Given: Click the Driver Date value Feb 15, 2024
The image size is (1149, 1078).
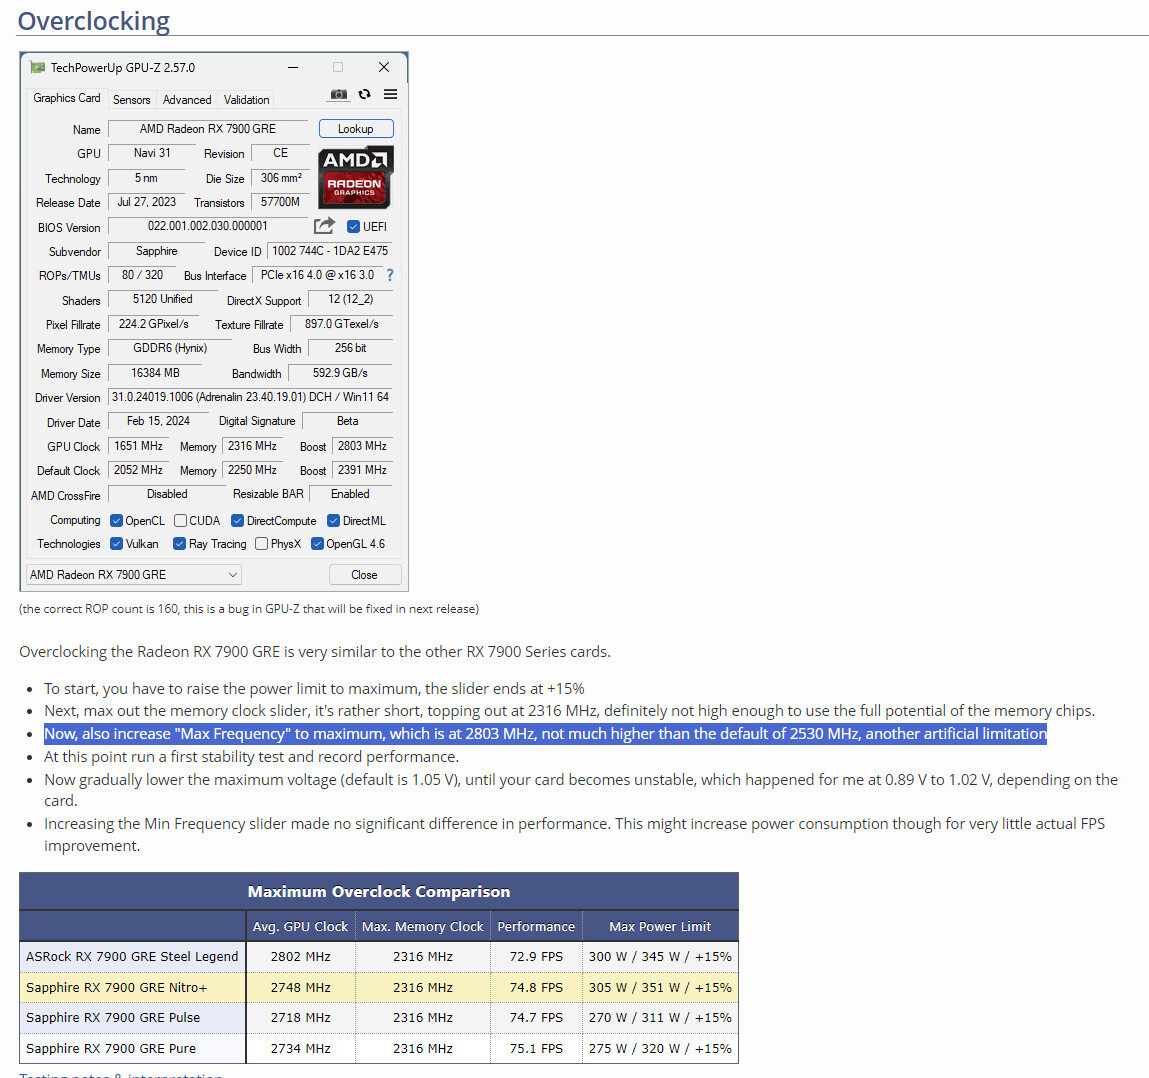Looking at the screenshot, I should 158,421.
